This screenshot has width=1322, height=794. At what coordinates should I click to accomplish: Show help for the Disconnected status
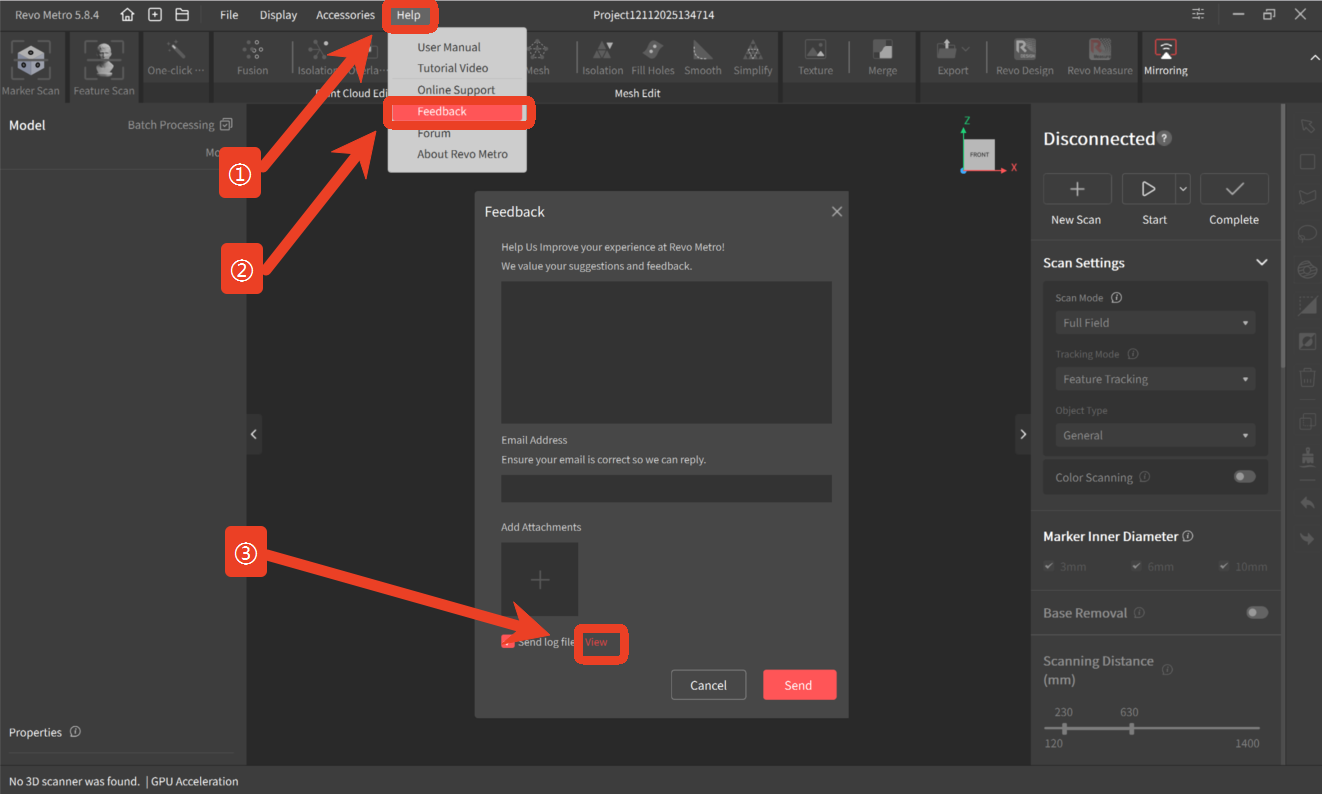1165,140
